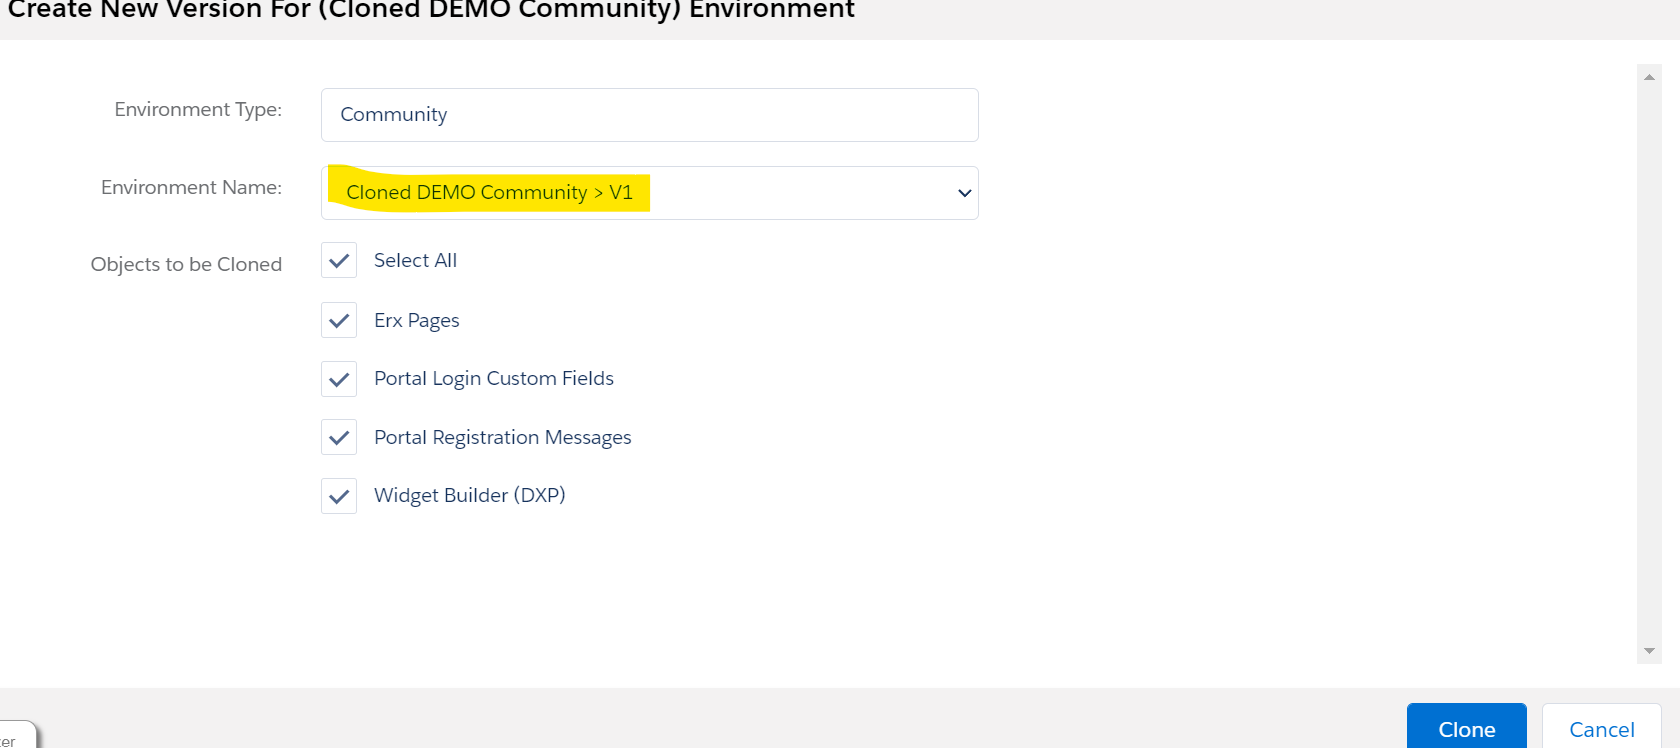Screen dimensions: 1680x748
Task: Click the 'Widget Builder (DXP)' label text
Action: 469,496
